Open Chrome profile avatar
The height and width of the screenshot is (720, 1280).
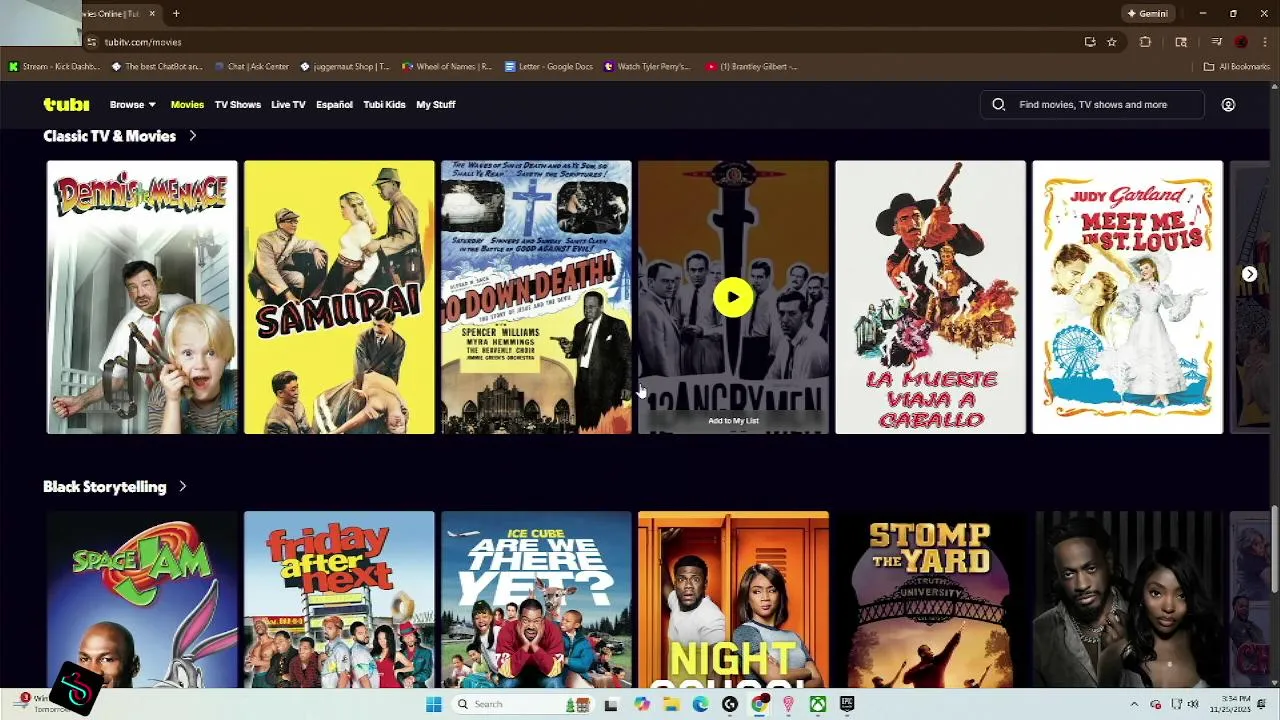[x=1241, y=42]
